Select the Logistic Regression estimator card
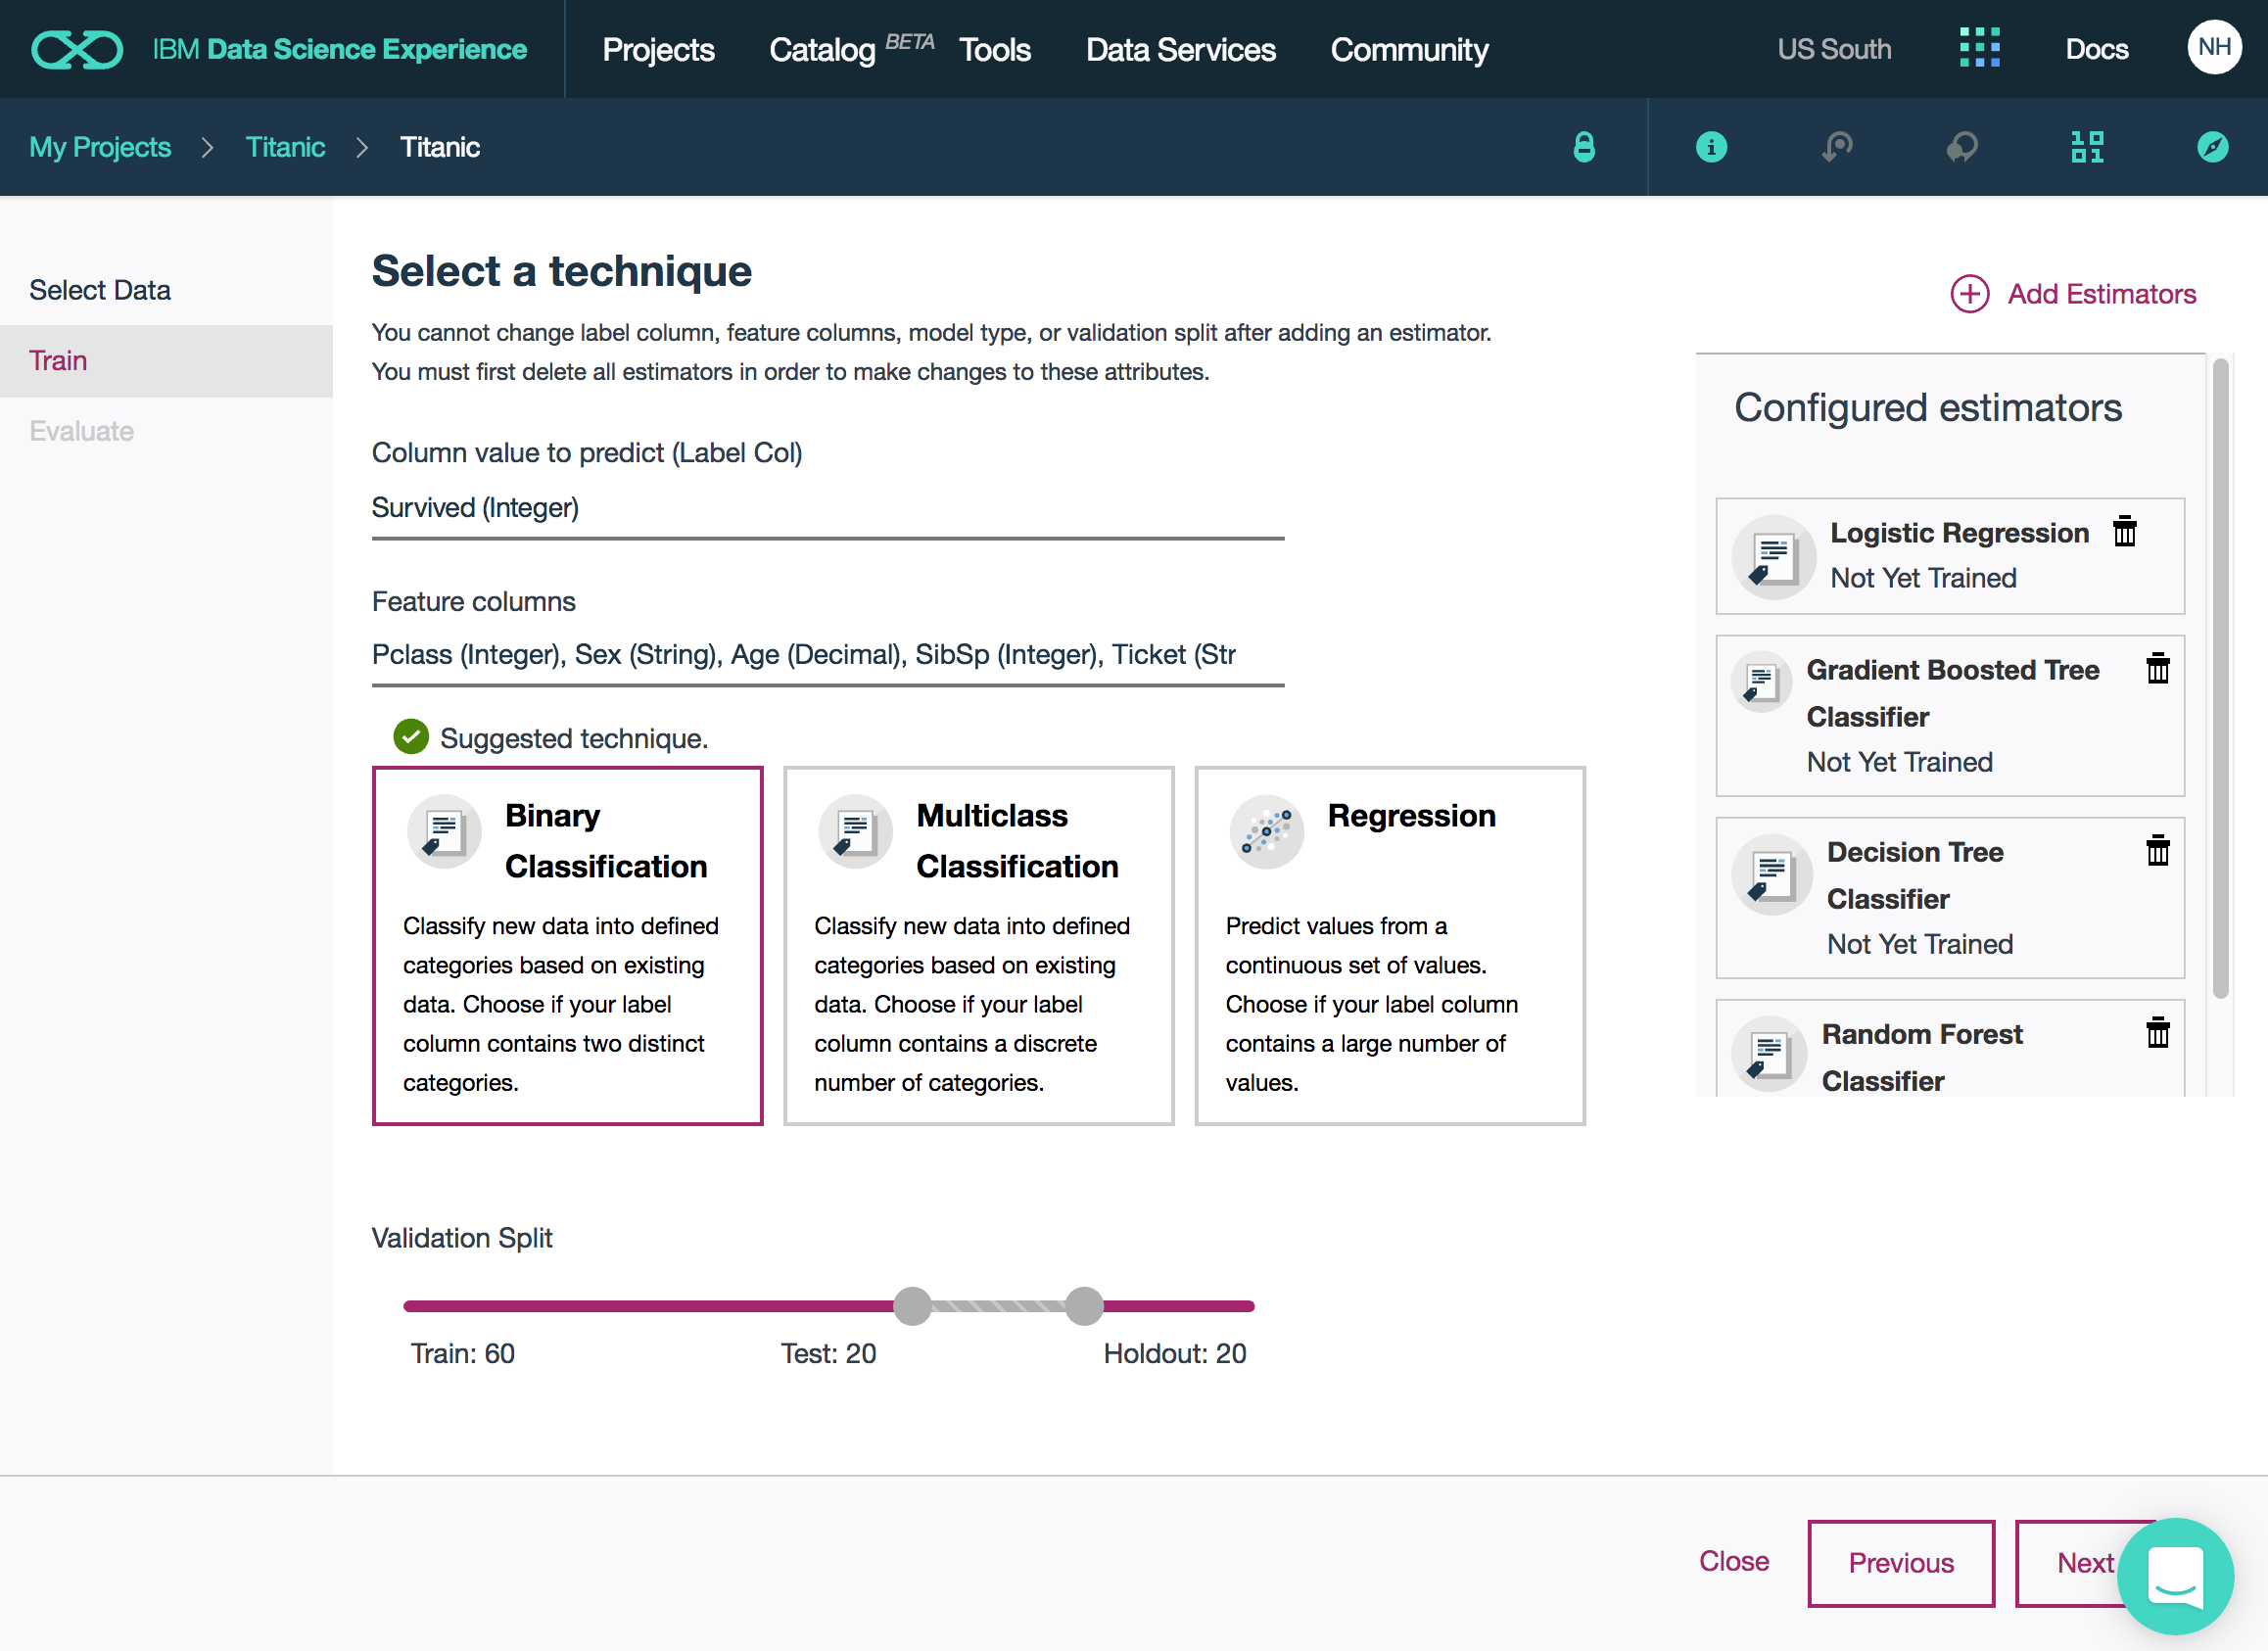The image size is (2268, 1651). [x=1949, y=556]
